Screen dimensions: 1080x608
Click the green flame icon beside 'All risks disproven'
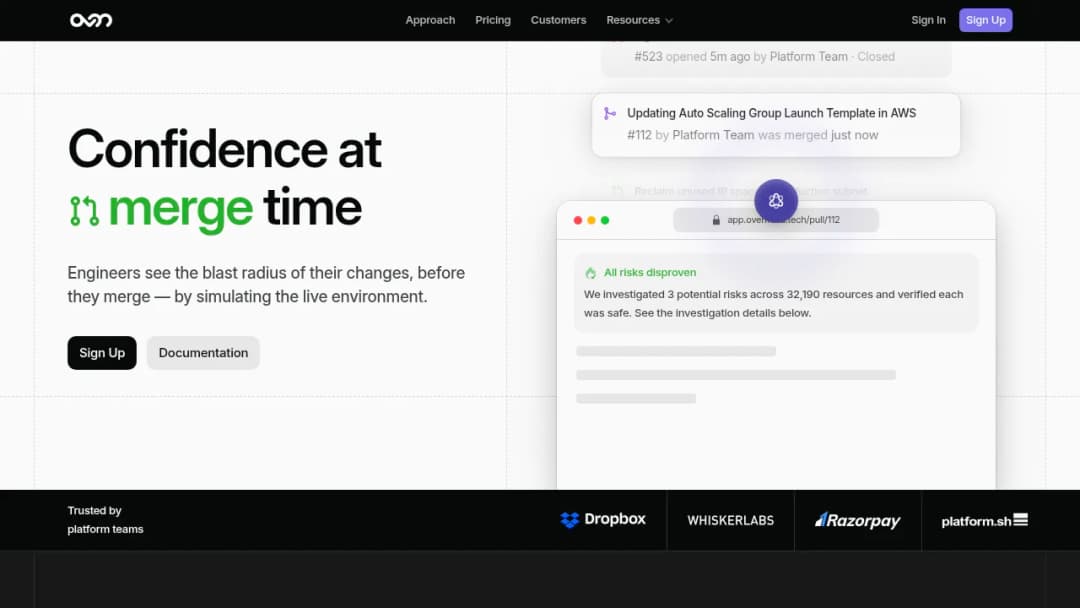coord(590,273)
